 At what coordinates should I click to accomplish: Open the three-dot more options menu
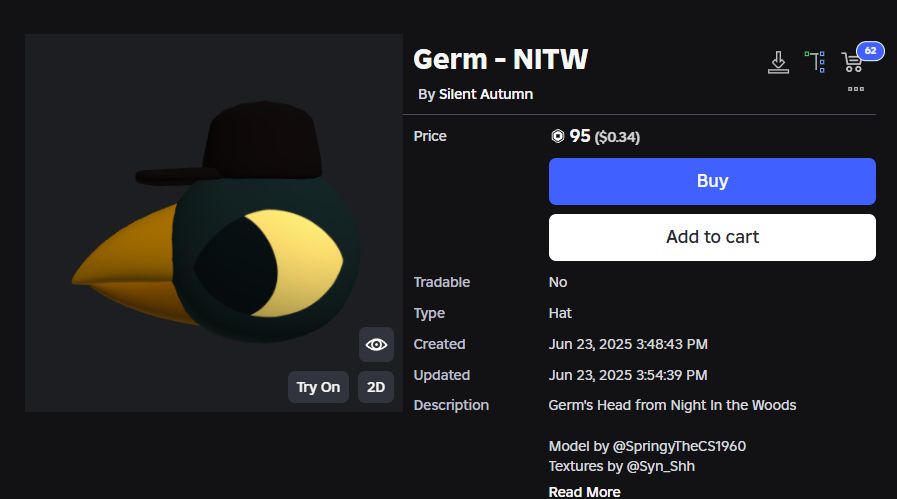pyautogui.click(x=856, y=89)
